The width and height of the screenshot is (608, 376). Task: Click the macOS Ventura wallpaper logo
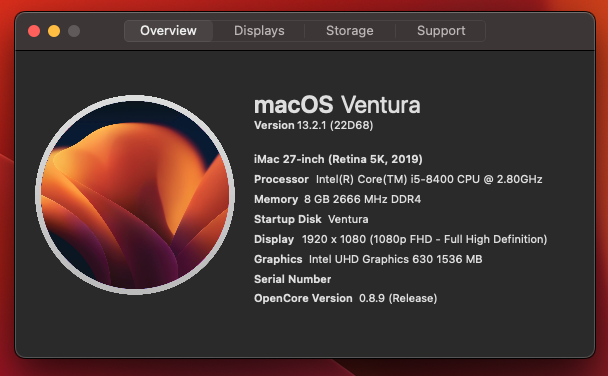135,195
